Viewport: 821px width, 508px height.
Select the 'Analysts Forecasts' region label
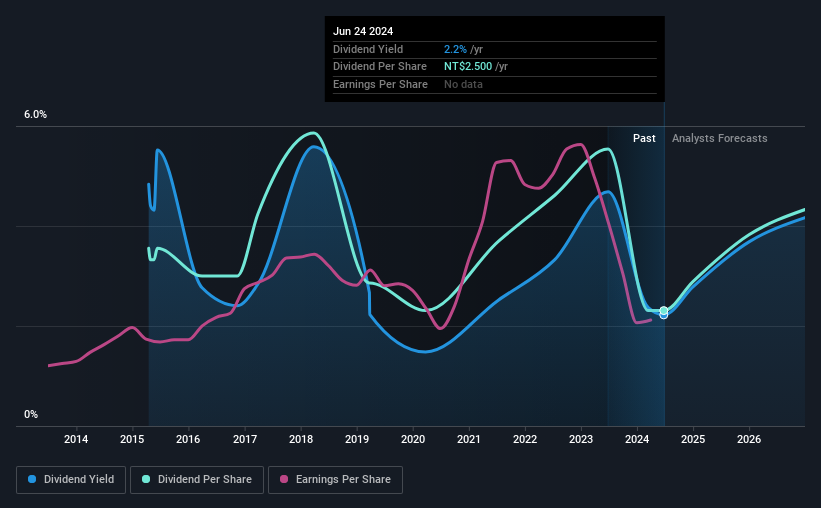(719, 138)
